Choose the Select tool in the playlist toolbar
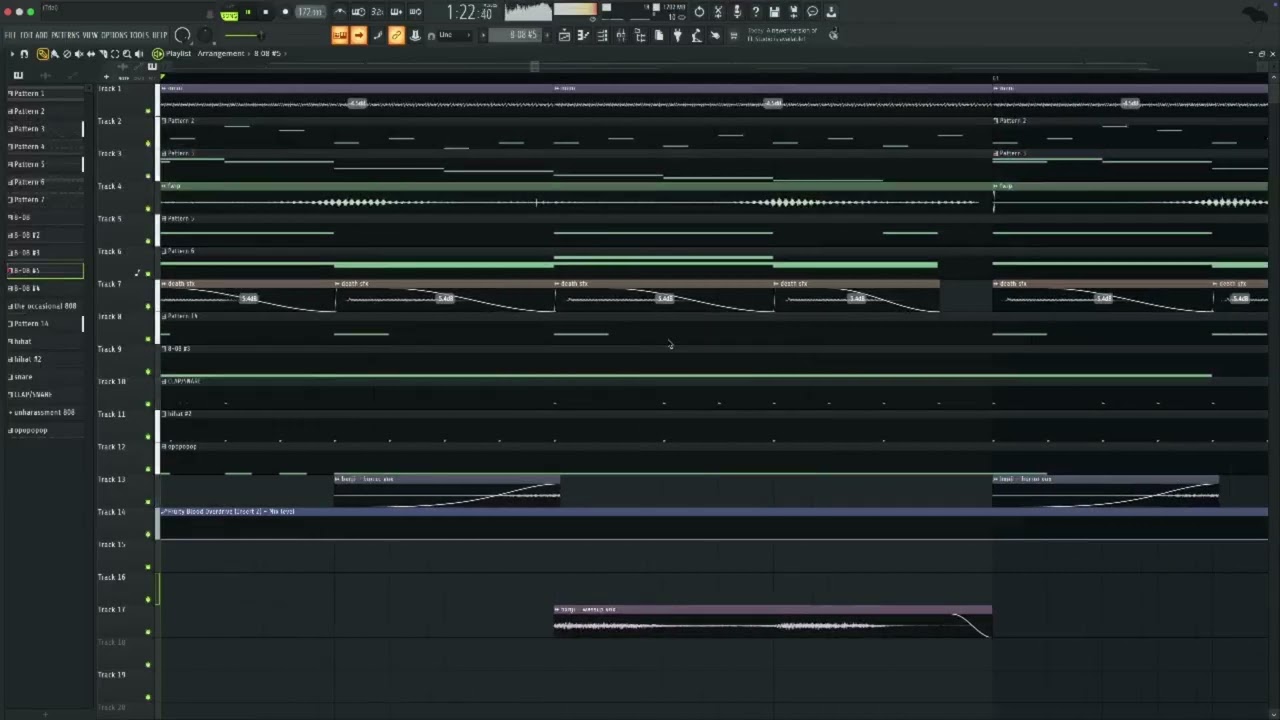The image size is (1280, 720). click(115, 54)
